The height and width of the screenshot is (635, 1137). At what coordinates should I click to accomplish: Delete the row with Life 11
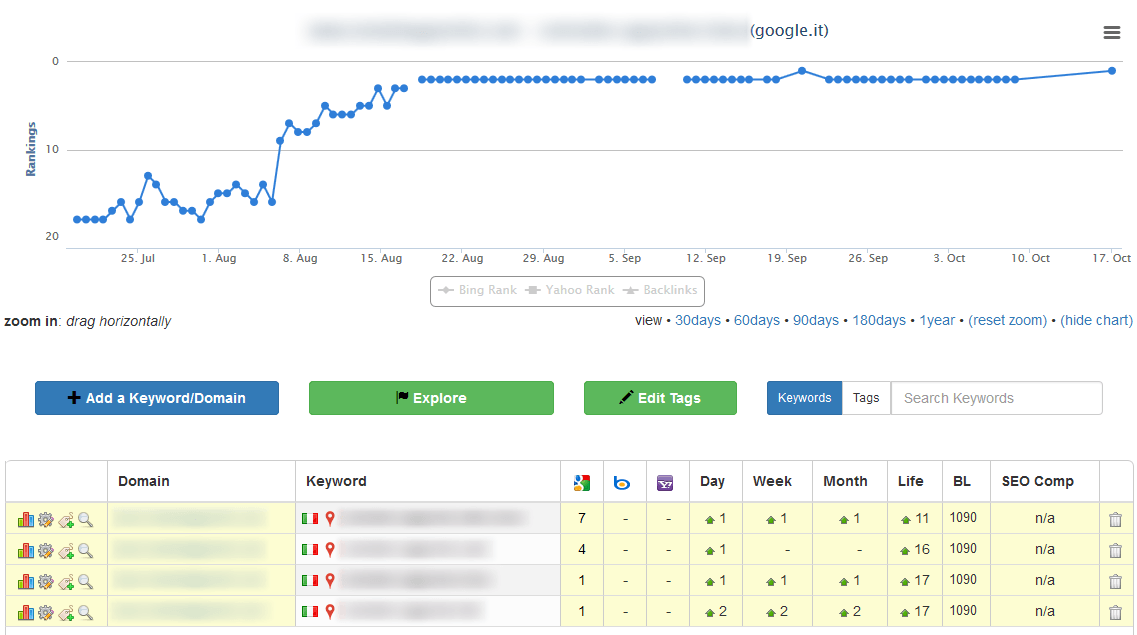1115,519
